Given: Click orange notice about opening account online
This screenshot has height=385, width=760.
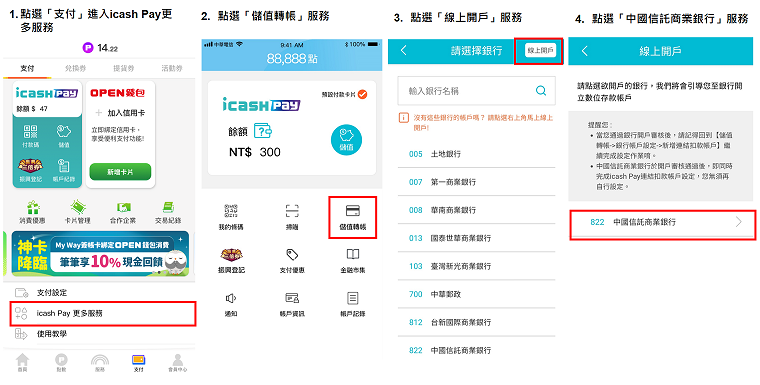Looking at the screenshot, I should tap(476, 123).
